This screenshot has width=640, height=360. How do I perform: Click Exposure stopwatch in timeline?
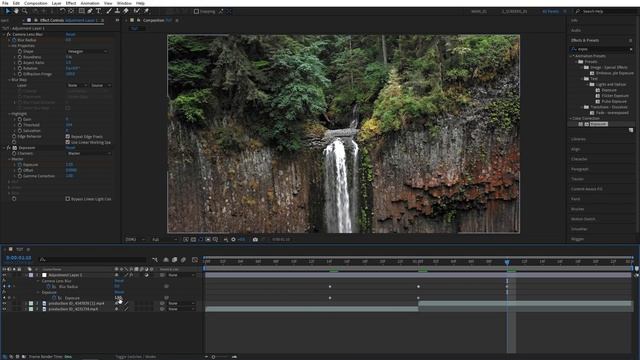pos(54,298)
